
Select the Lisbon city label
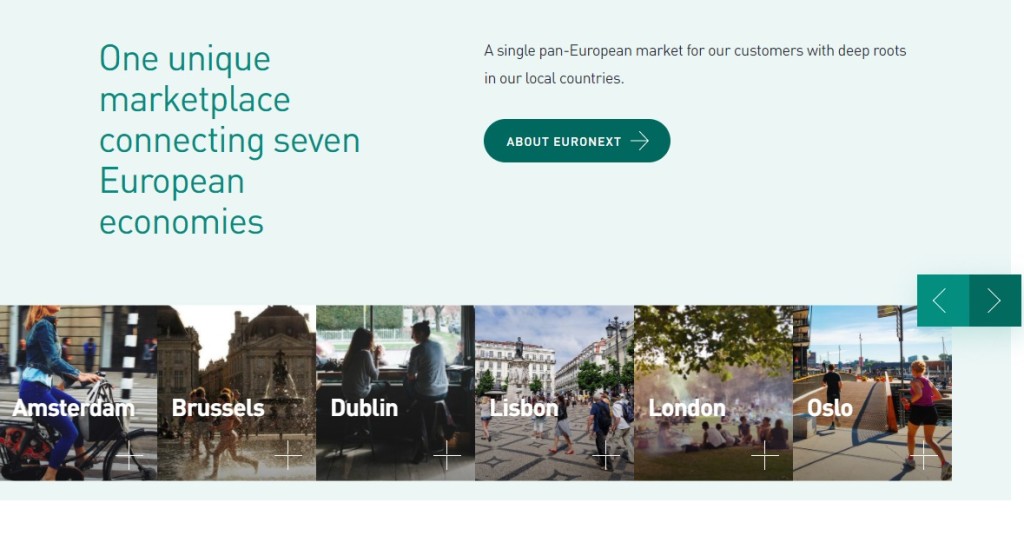point(524,408)
